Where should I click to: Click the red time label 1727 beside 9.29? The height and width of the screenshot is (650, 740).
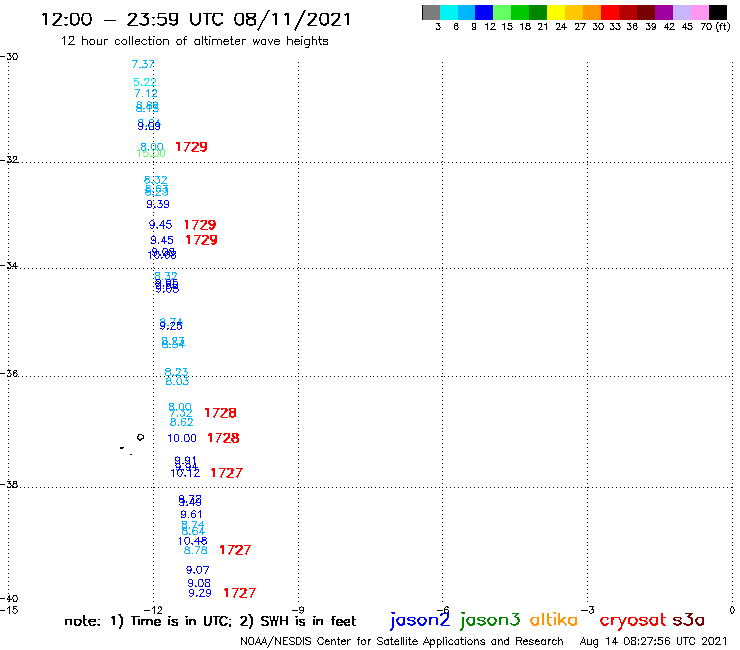pos(240,593)
